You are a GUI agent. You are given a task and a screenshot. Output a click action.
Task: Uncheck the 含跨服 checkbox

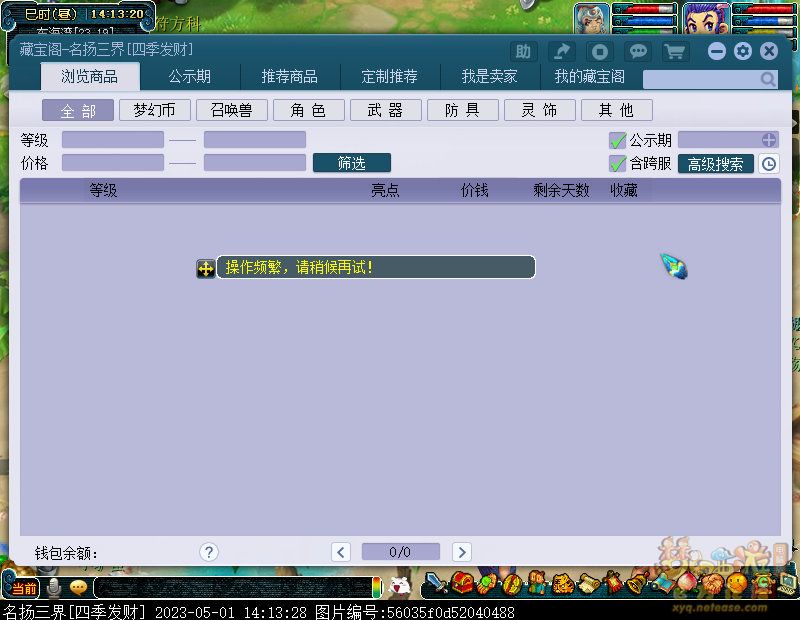pyautogui.click(x=617, y=164)
